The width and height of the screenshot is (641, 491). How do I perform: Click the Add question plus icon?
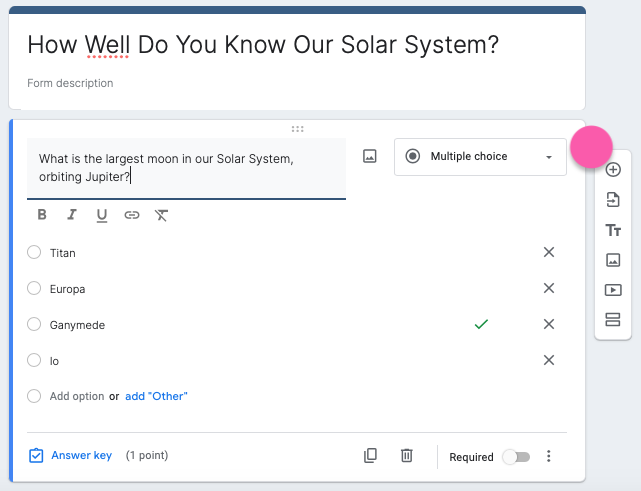(613, 170)
